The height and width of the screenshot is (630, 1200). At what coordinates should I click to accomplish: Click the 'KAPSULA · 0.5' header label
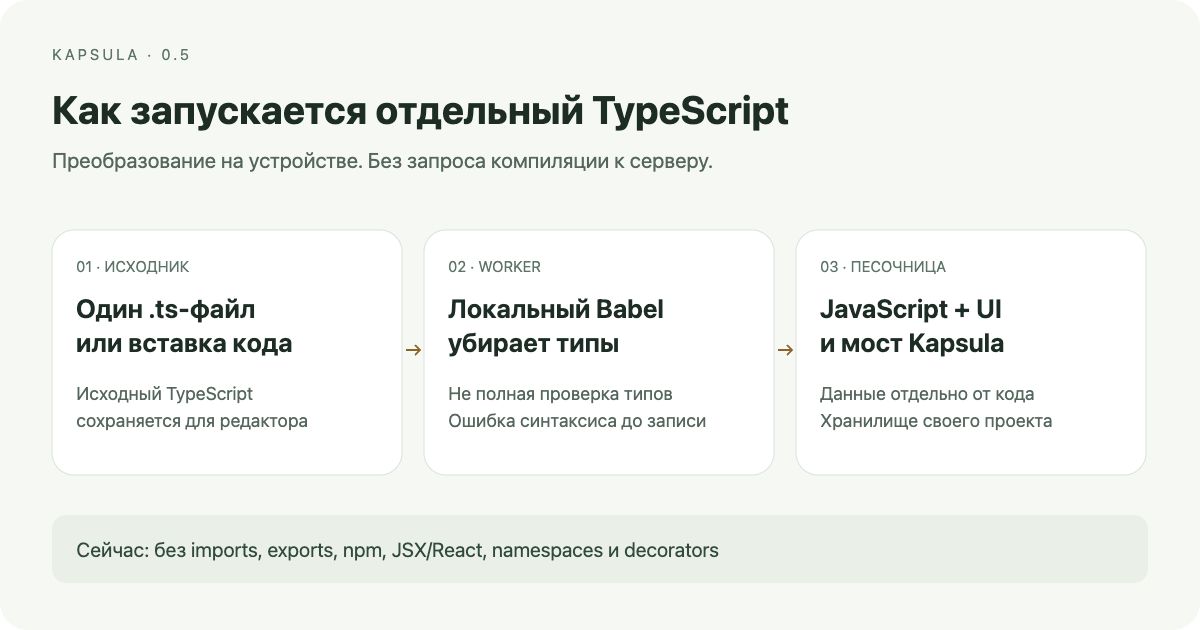pos(121,55)
